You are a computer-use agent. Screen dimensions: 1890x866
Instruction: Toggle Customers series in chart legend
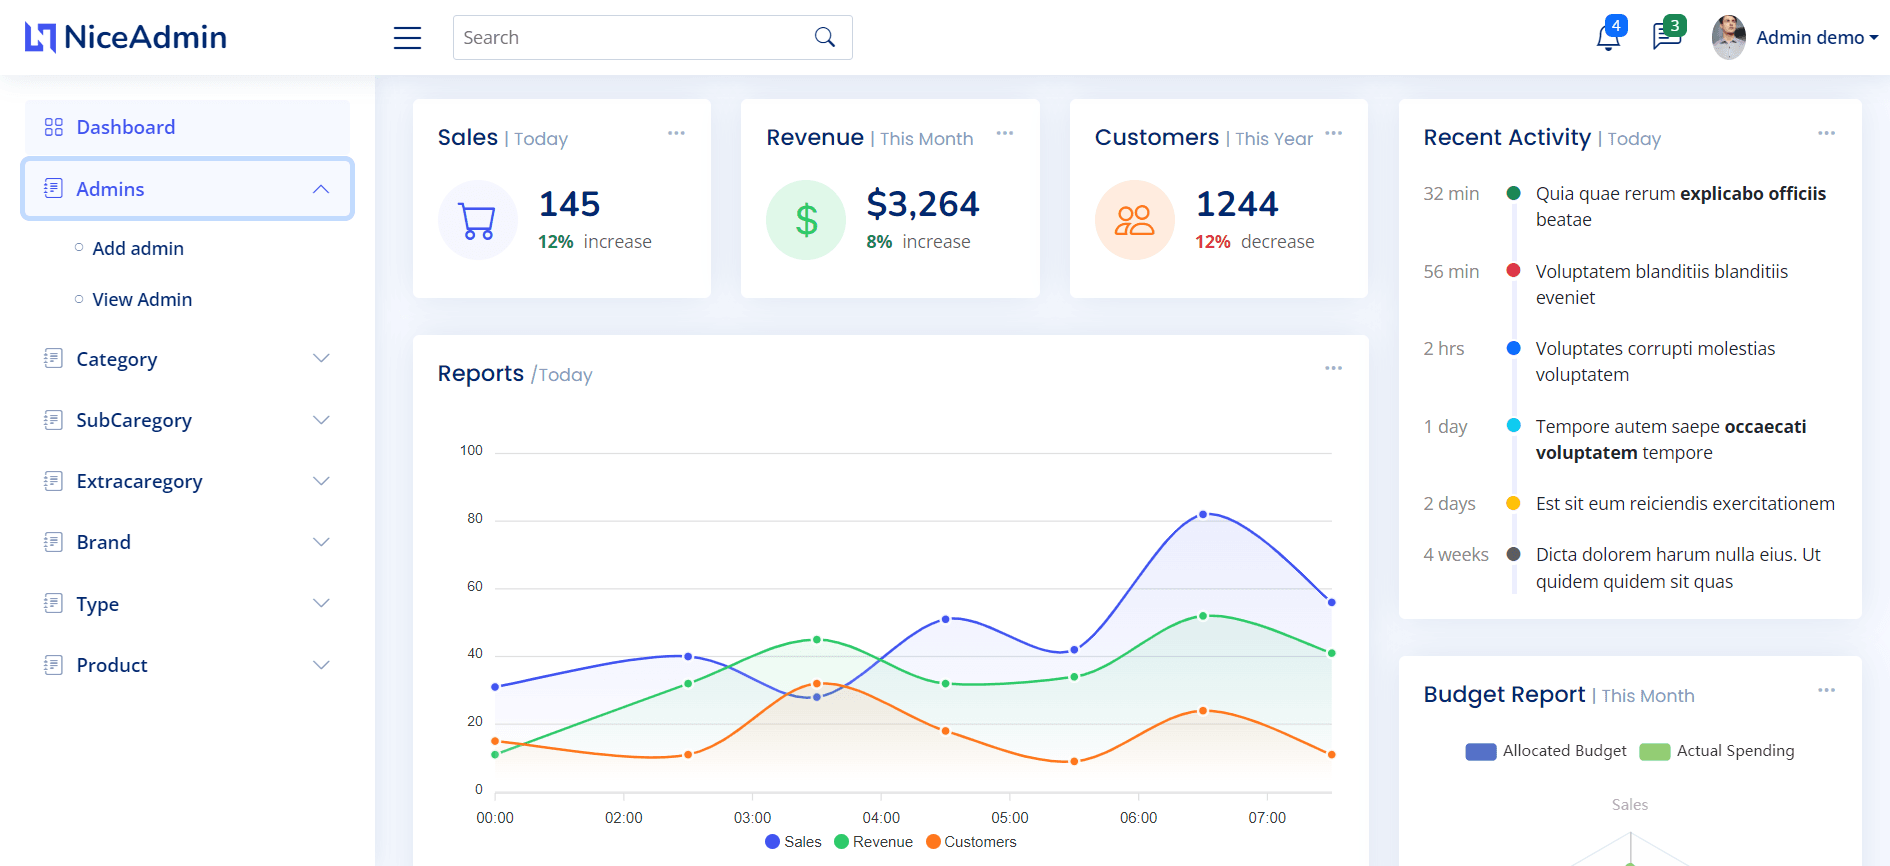(971, 842)
